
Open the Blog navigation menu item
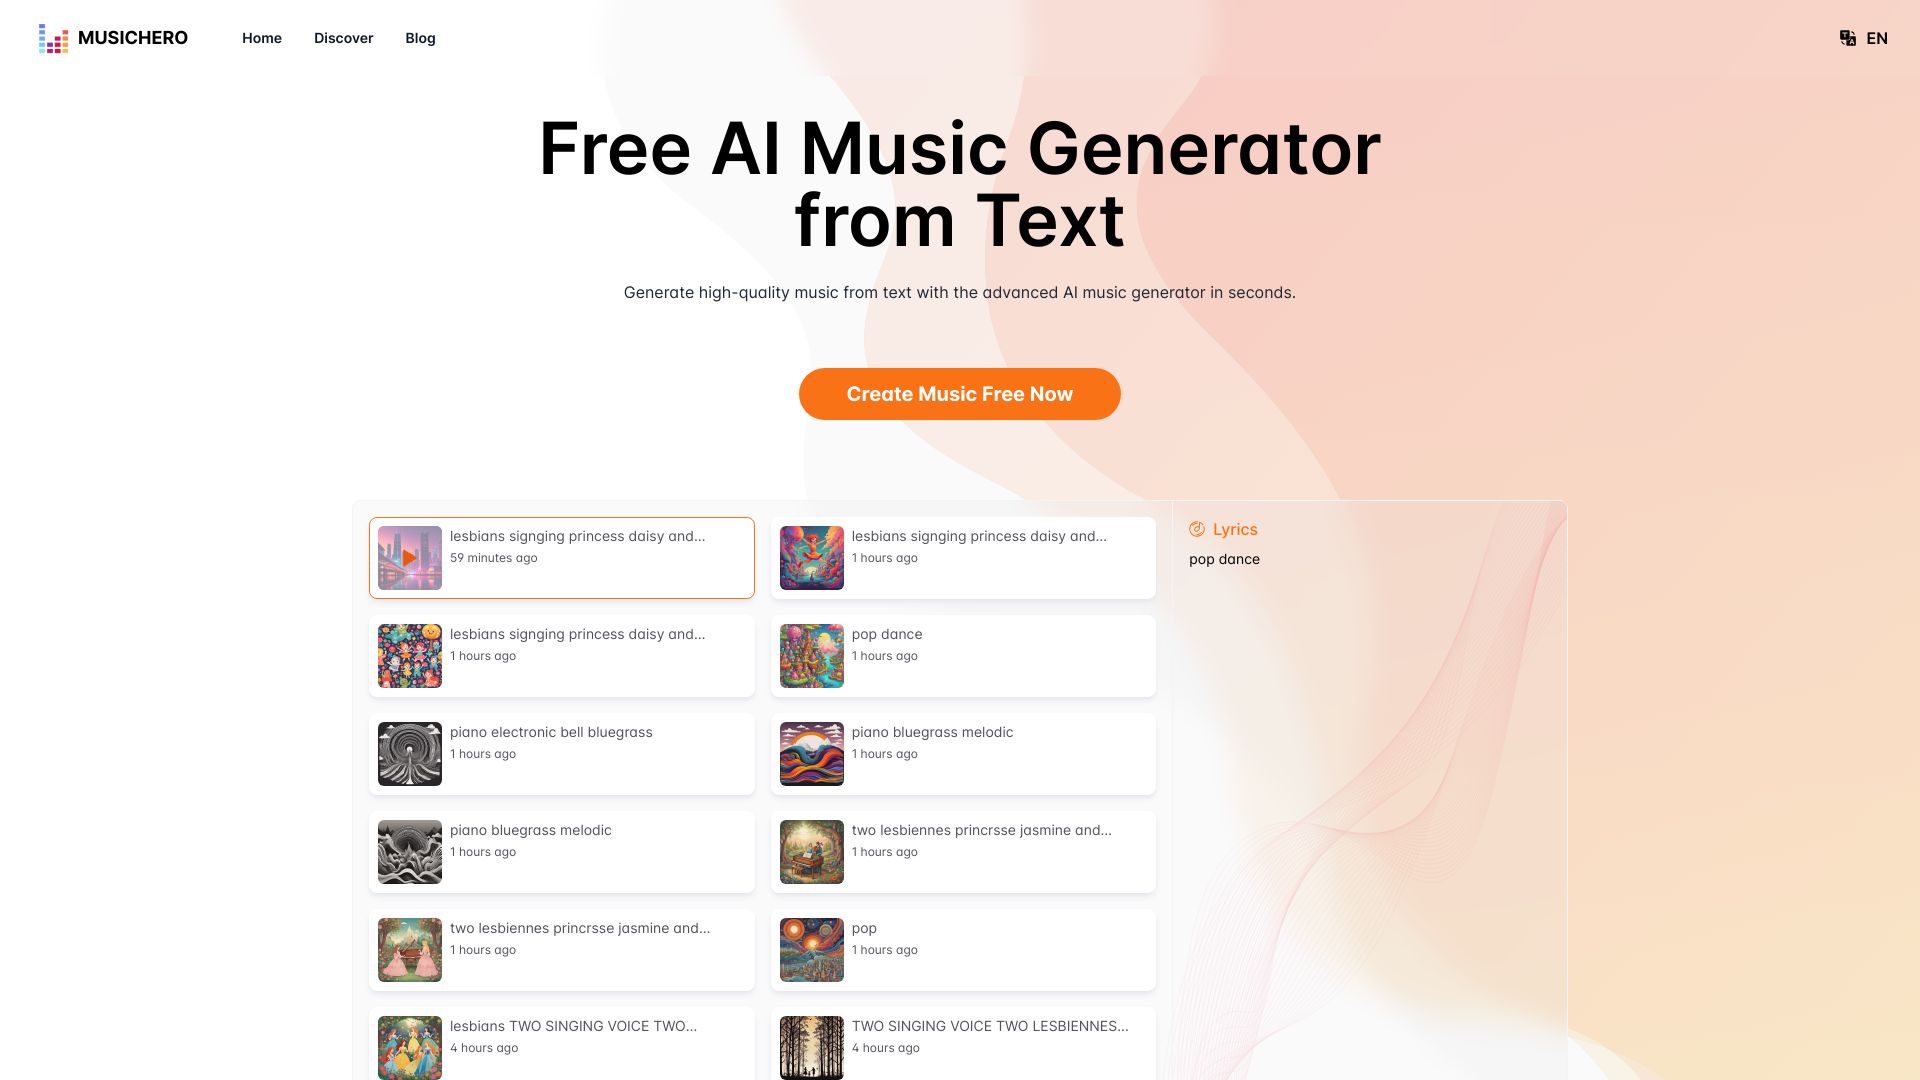pos(421,38)
